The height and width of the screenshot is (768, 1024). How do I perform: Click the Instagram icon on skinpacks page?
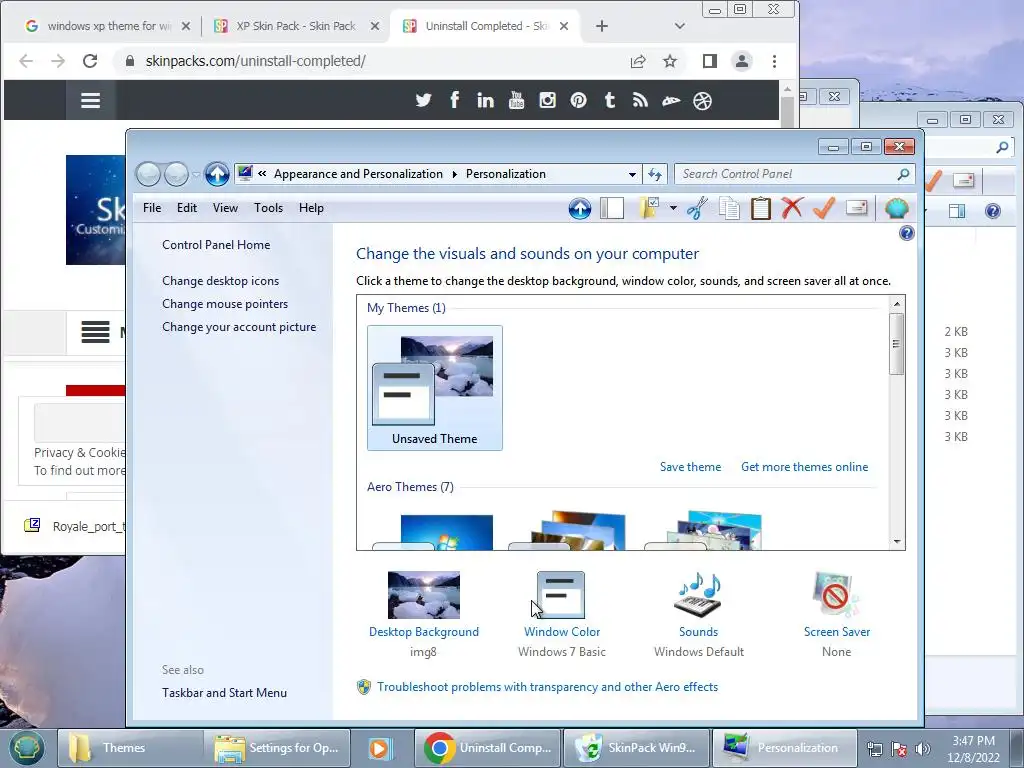click(547, 100)
